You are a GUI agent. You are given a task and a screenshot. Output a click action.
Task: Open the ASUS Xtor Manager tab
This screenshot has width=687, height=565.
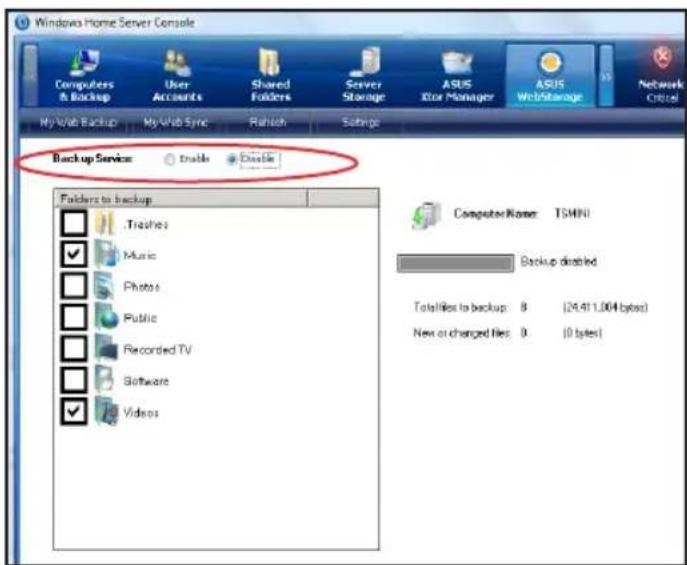(x=457, y=76)
